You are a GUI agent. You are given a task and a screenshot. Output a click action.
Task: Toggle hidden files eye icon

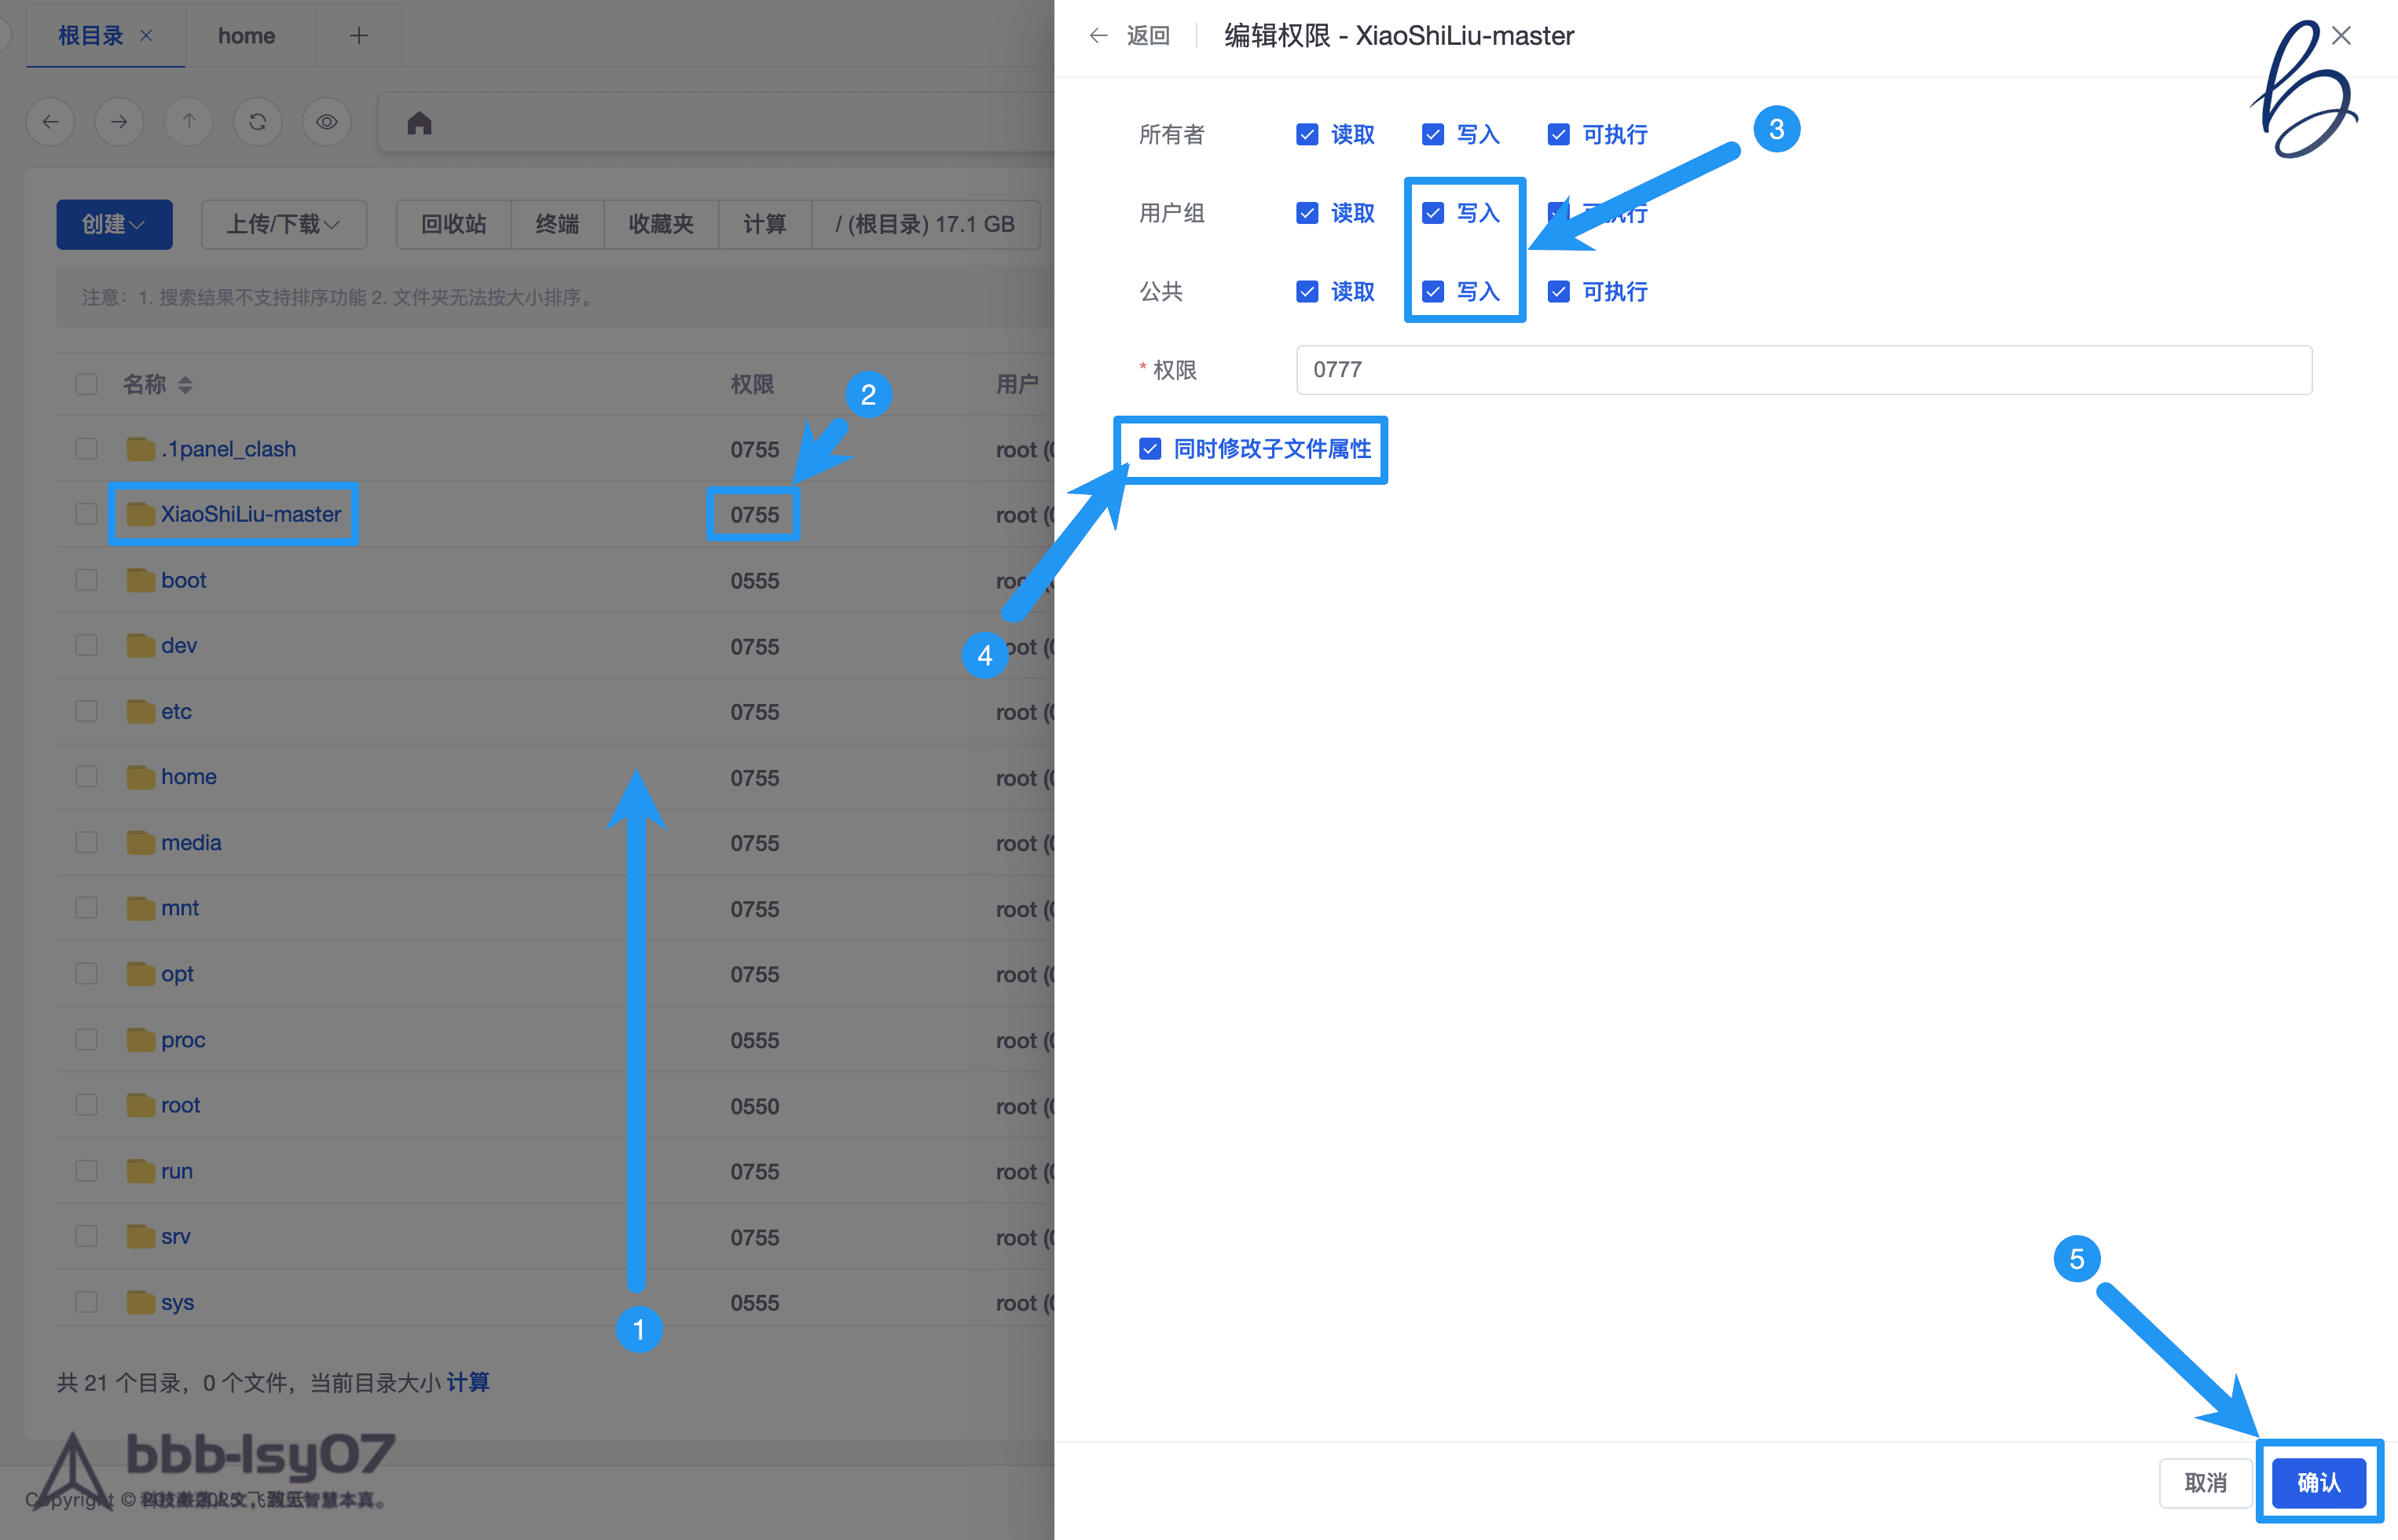326,122
